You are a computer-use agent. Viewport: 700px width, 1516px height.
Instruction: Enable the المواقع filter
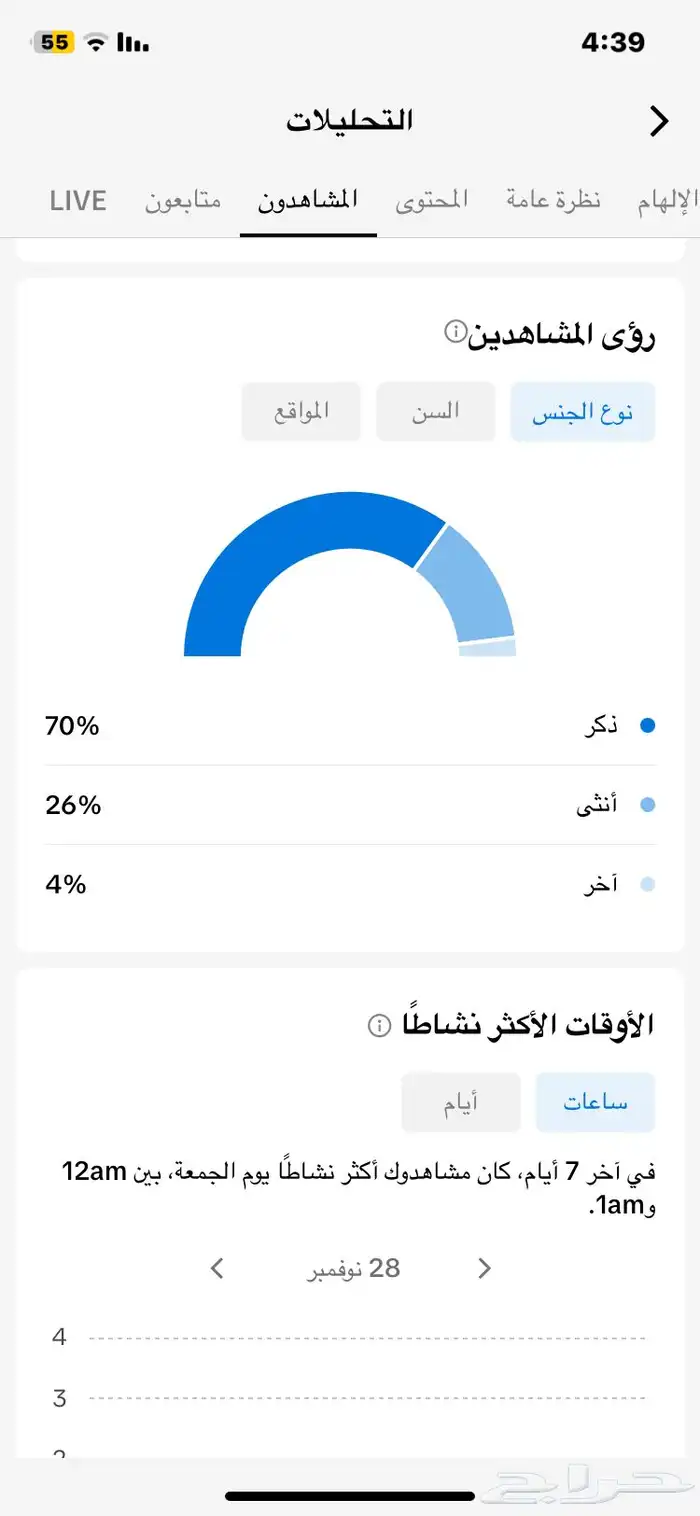click(x=300, y=411)
